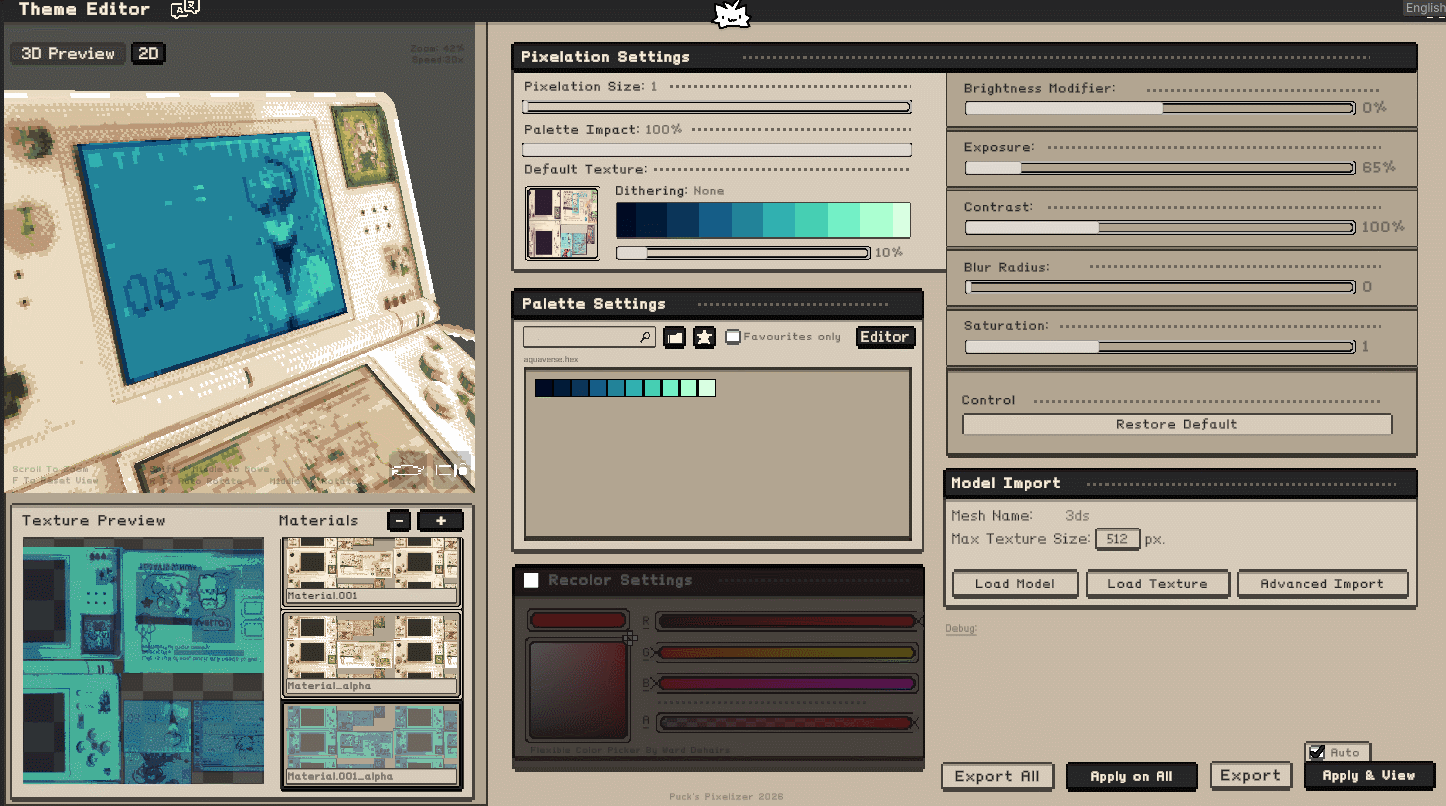The height and width of the screenshot is (806, 1446).
Task: Click the star favourites icon
Action: pyautogui.click(x=704, y=337)
